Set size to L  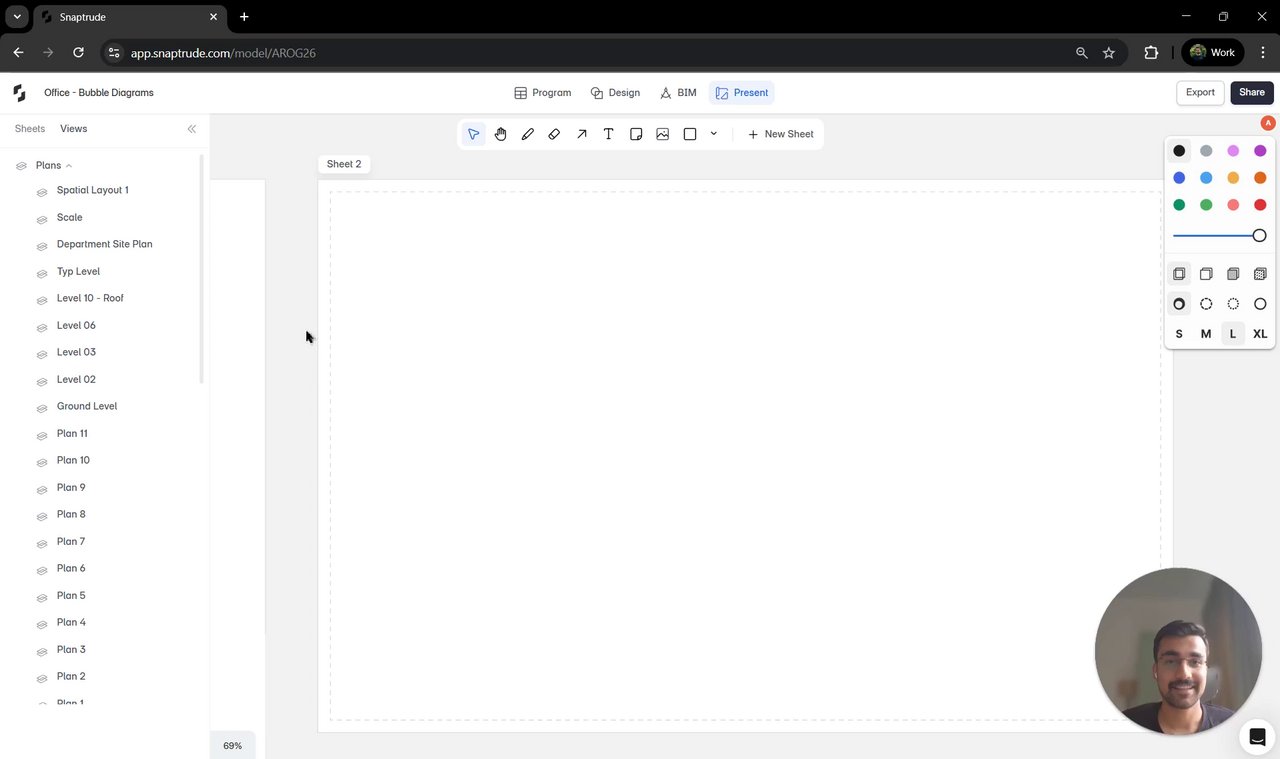pyautogui.click(x=1233, y=334)
